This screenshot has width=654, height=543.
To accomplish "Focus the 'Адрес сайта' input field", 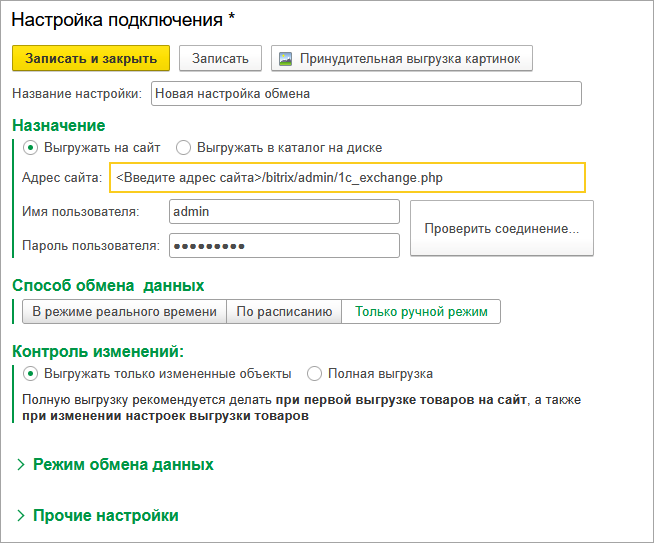I will [347, 177].
